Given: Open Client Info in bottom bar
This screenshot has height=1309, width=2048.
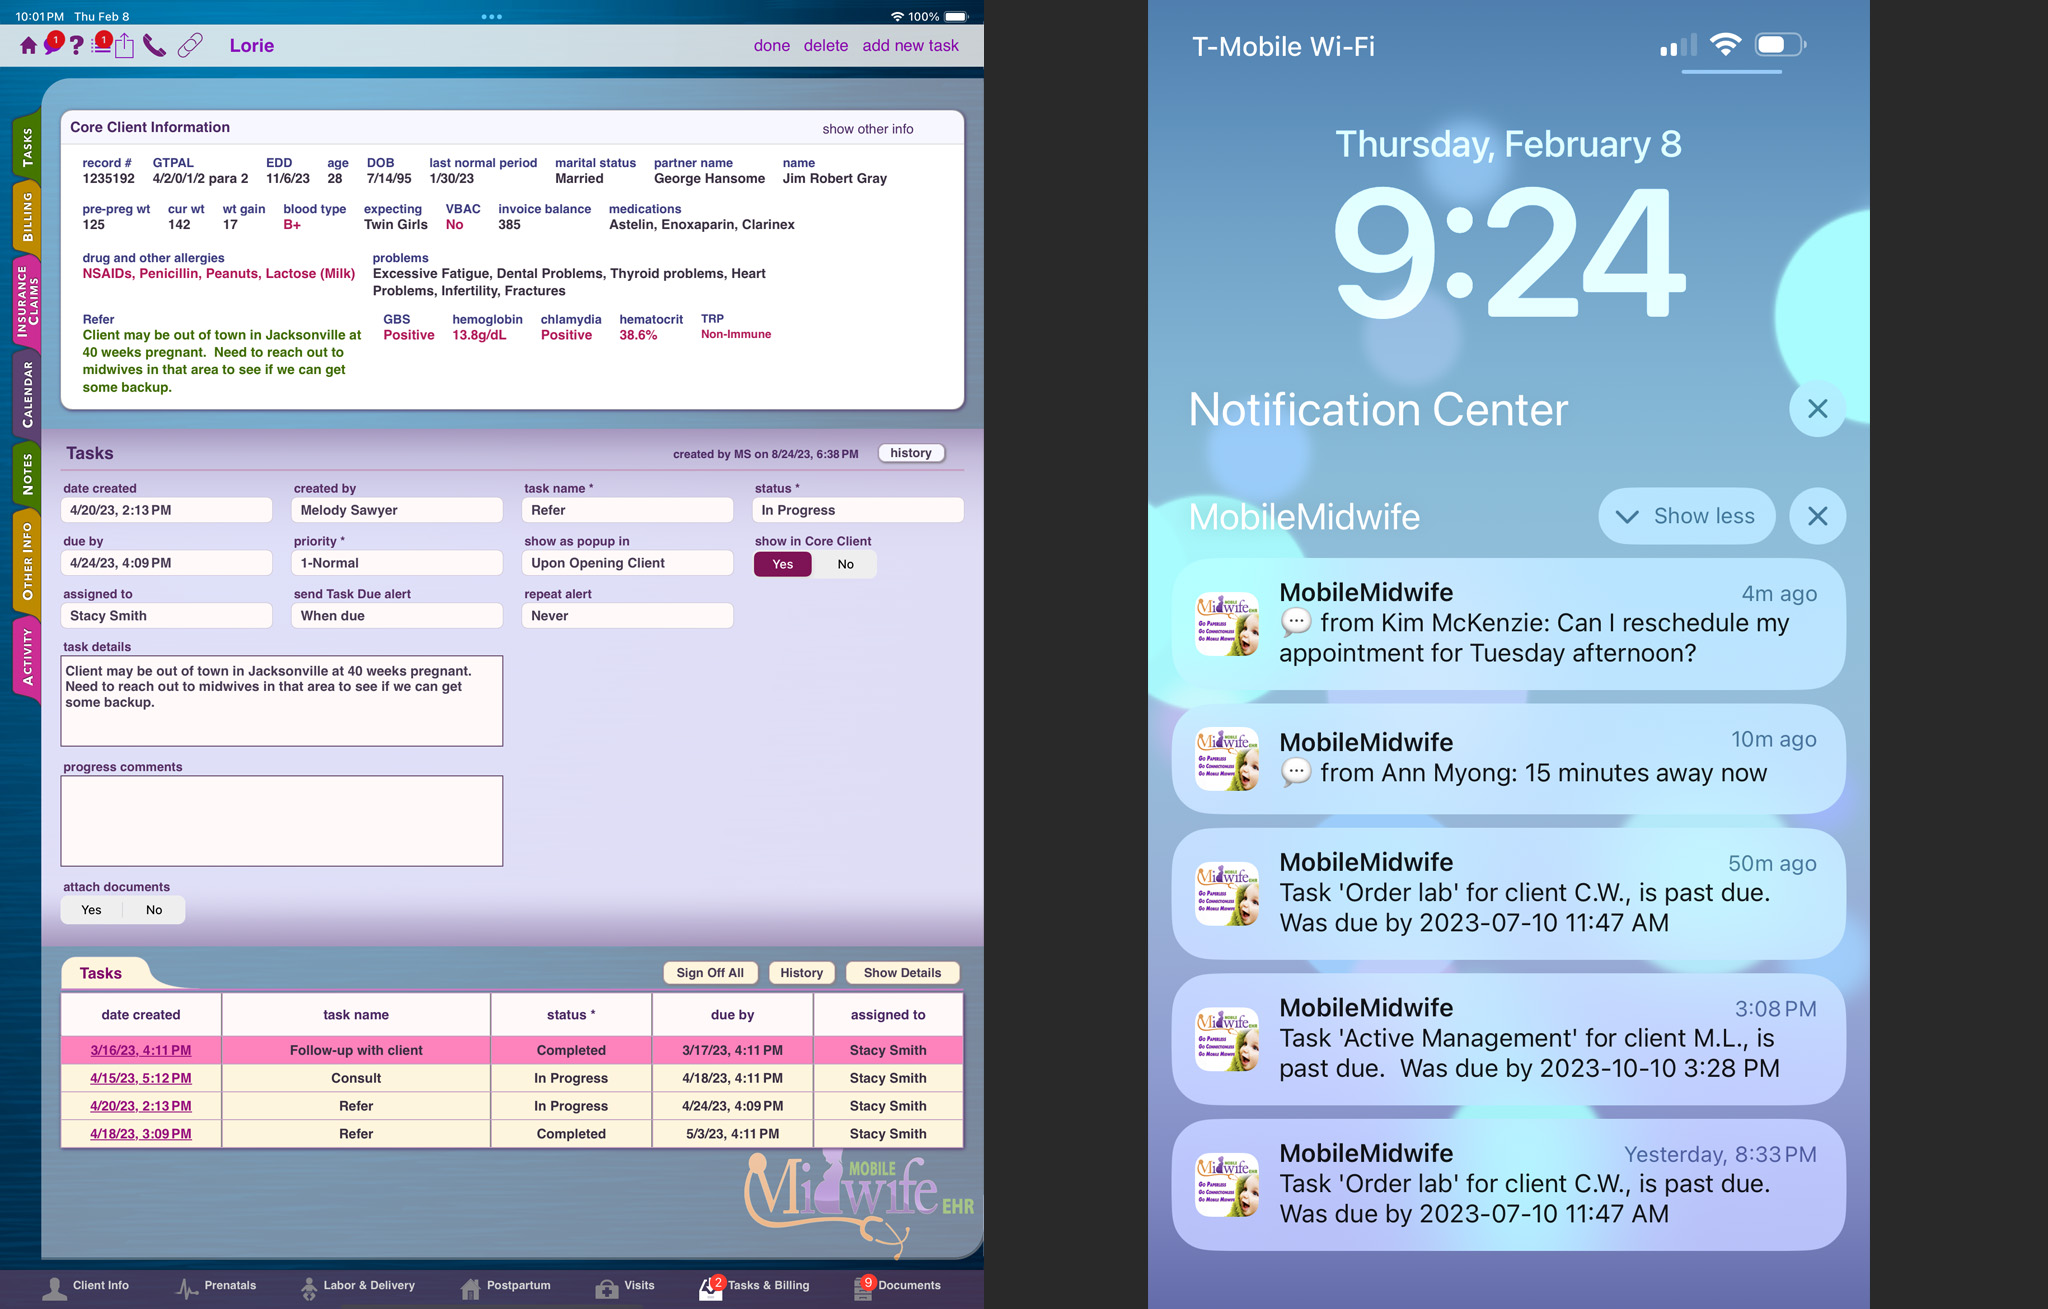Looking at the screenshot, I should (x=86, y=1287).
